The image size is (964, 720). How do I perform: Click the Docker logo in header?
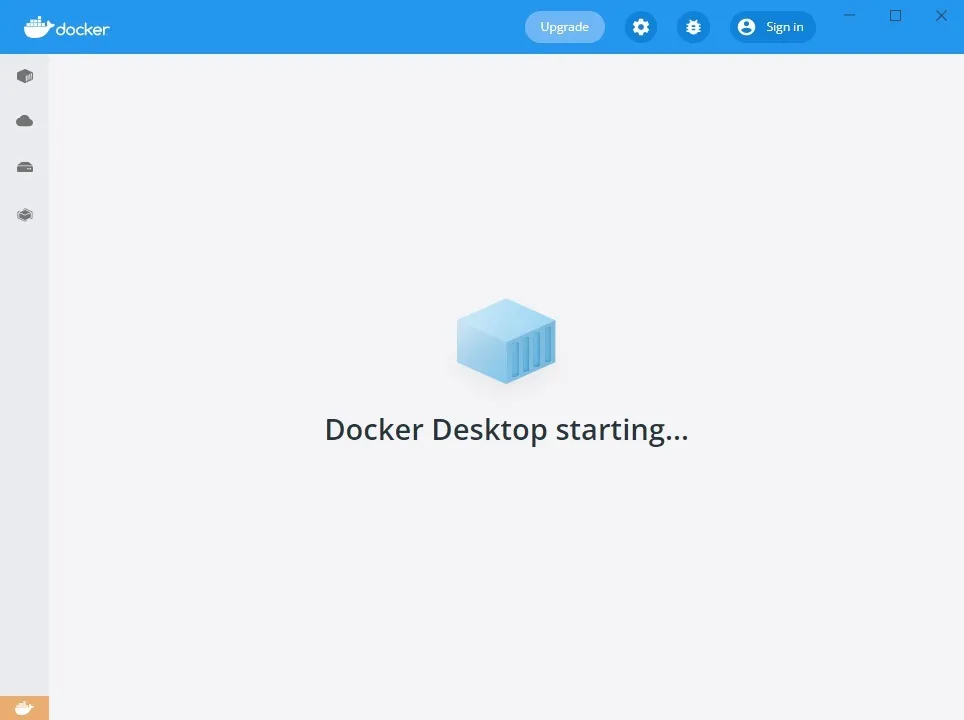point(66,28)
